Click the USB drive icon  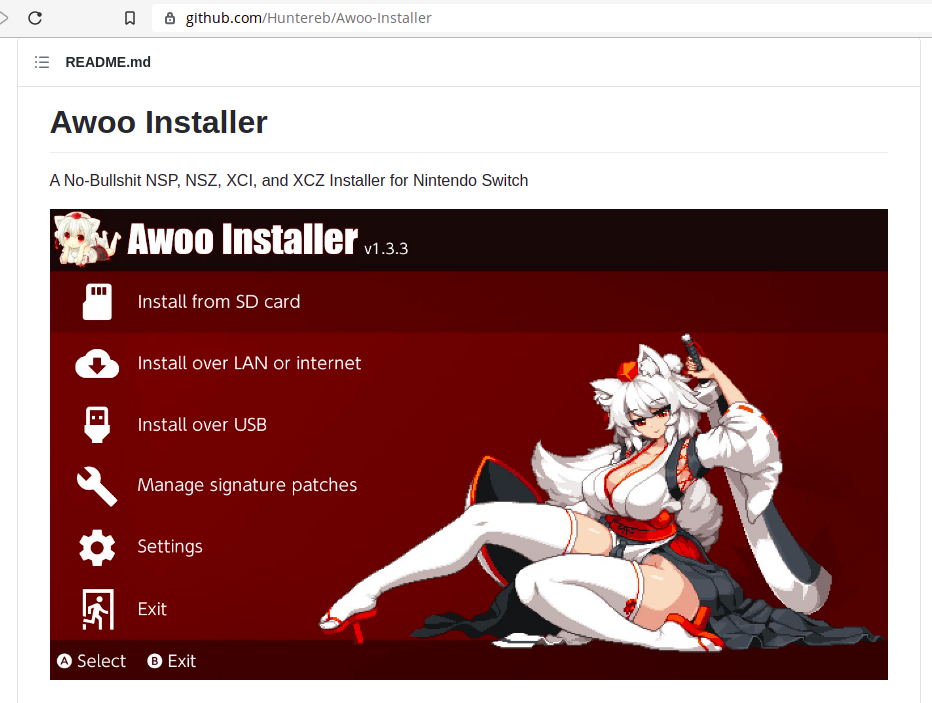(x=97, y=425)
